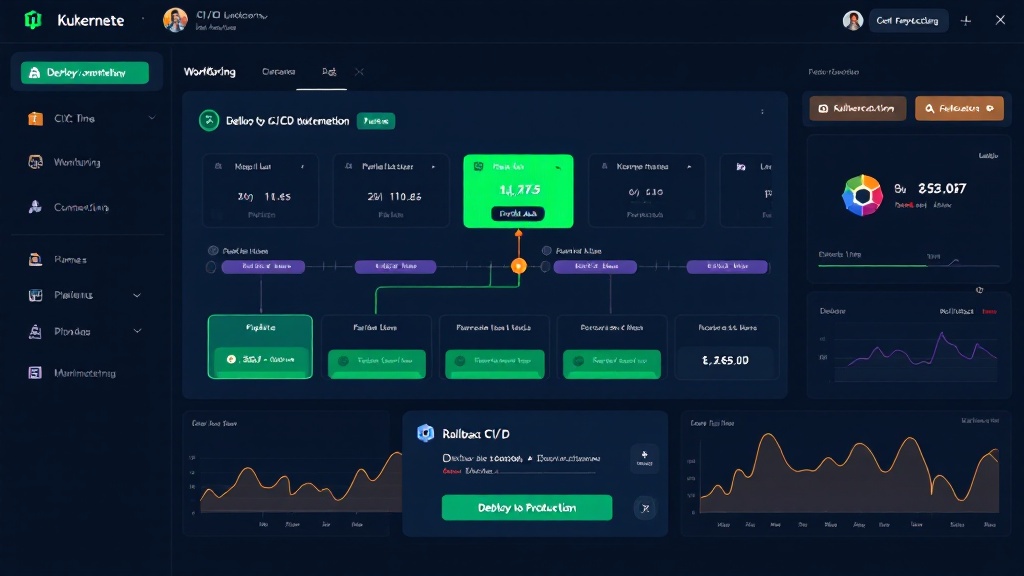Click the second purple pipeline stage pill
This screenshot has width=1024, height=576.
coord(395,266)
